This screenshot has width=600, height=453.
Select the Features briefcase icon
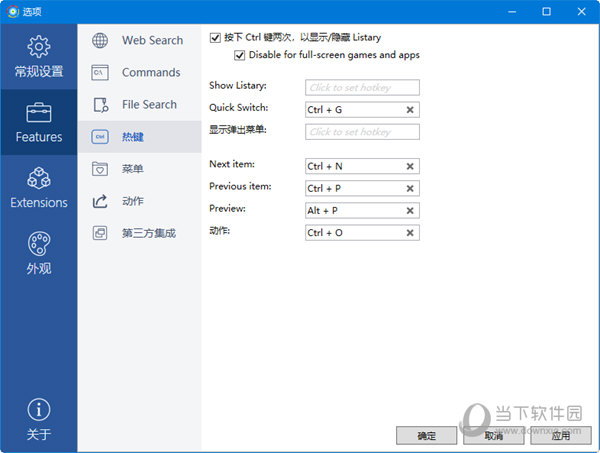click(39, 112)
